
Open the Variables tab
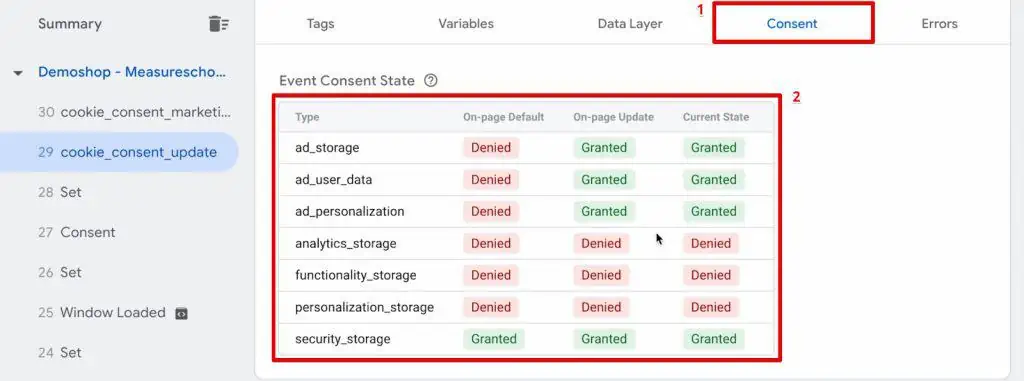[x=466, y=24]
